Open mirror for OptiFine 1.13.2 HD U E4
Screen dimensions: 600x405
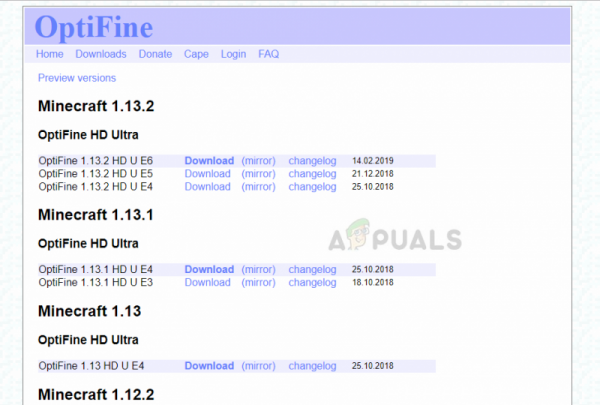[258, 187]
